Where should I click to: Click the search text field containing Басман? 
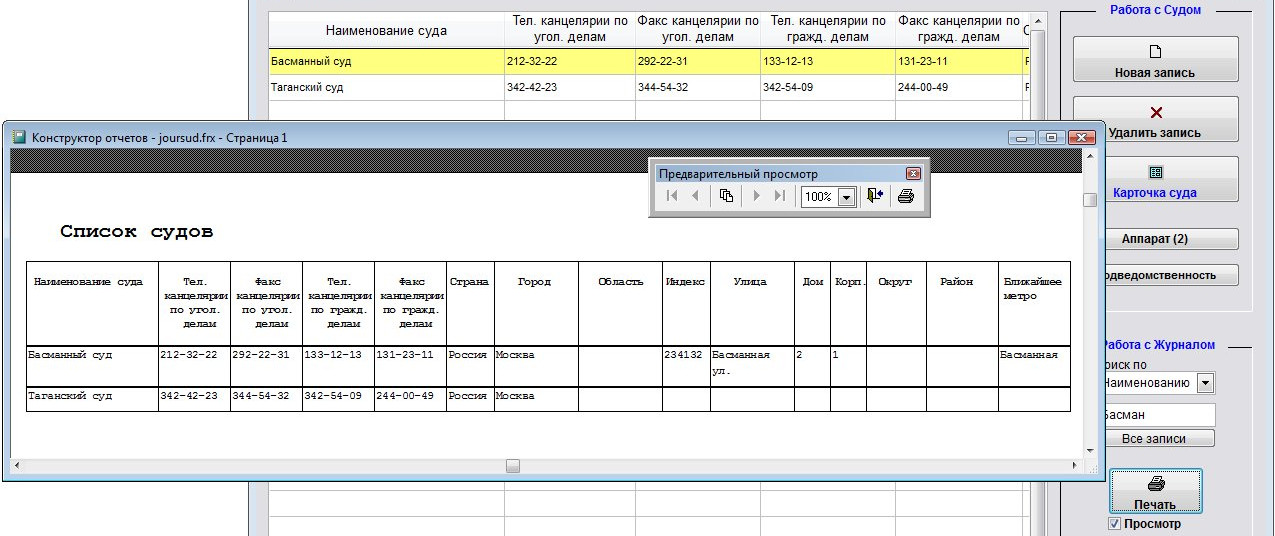point(1157,414)
